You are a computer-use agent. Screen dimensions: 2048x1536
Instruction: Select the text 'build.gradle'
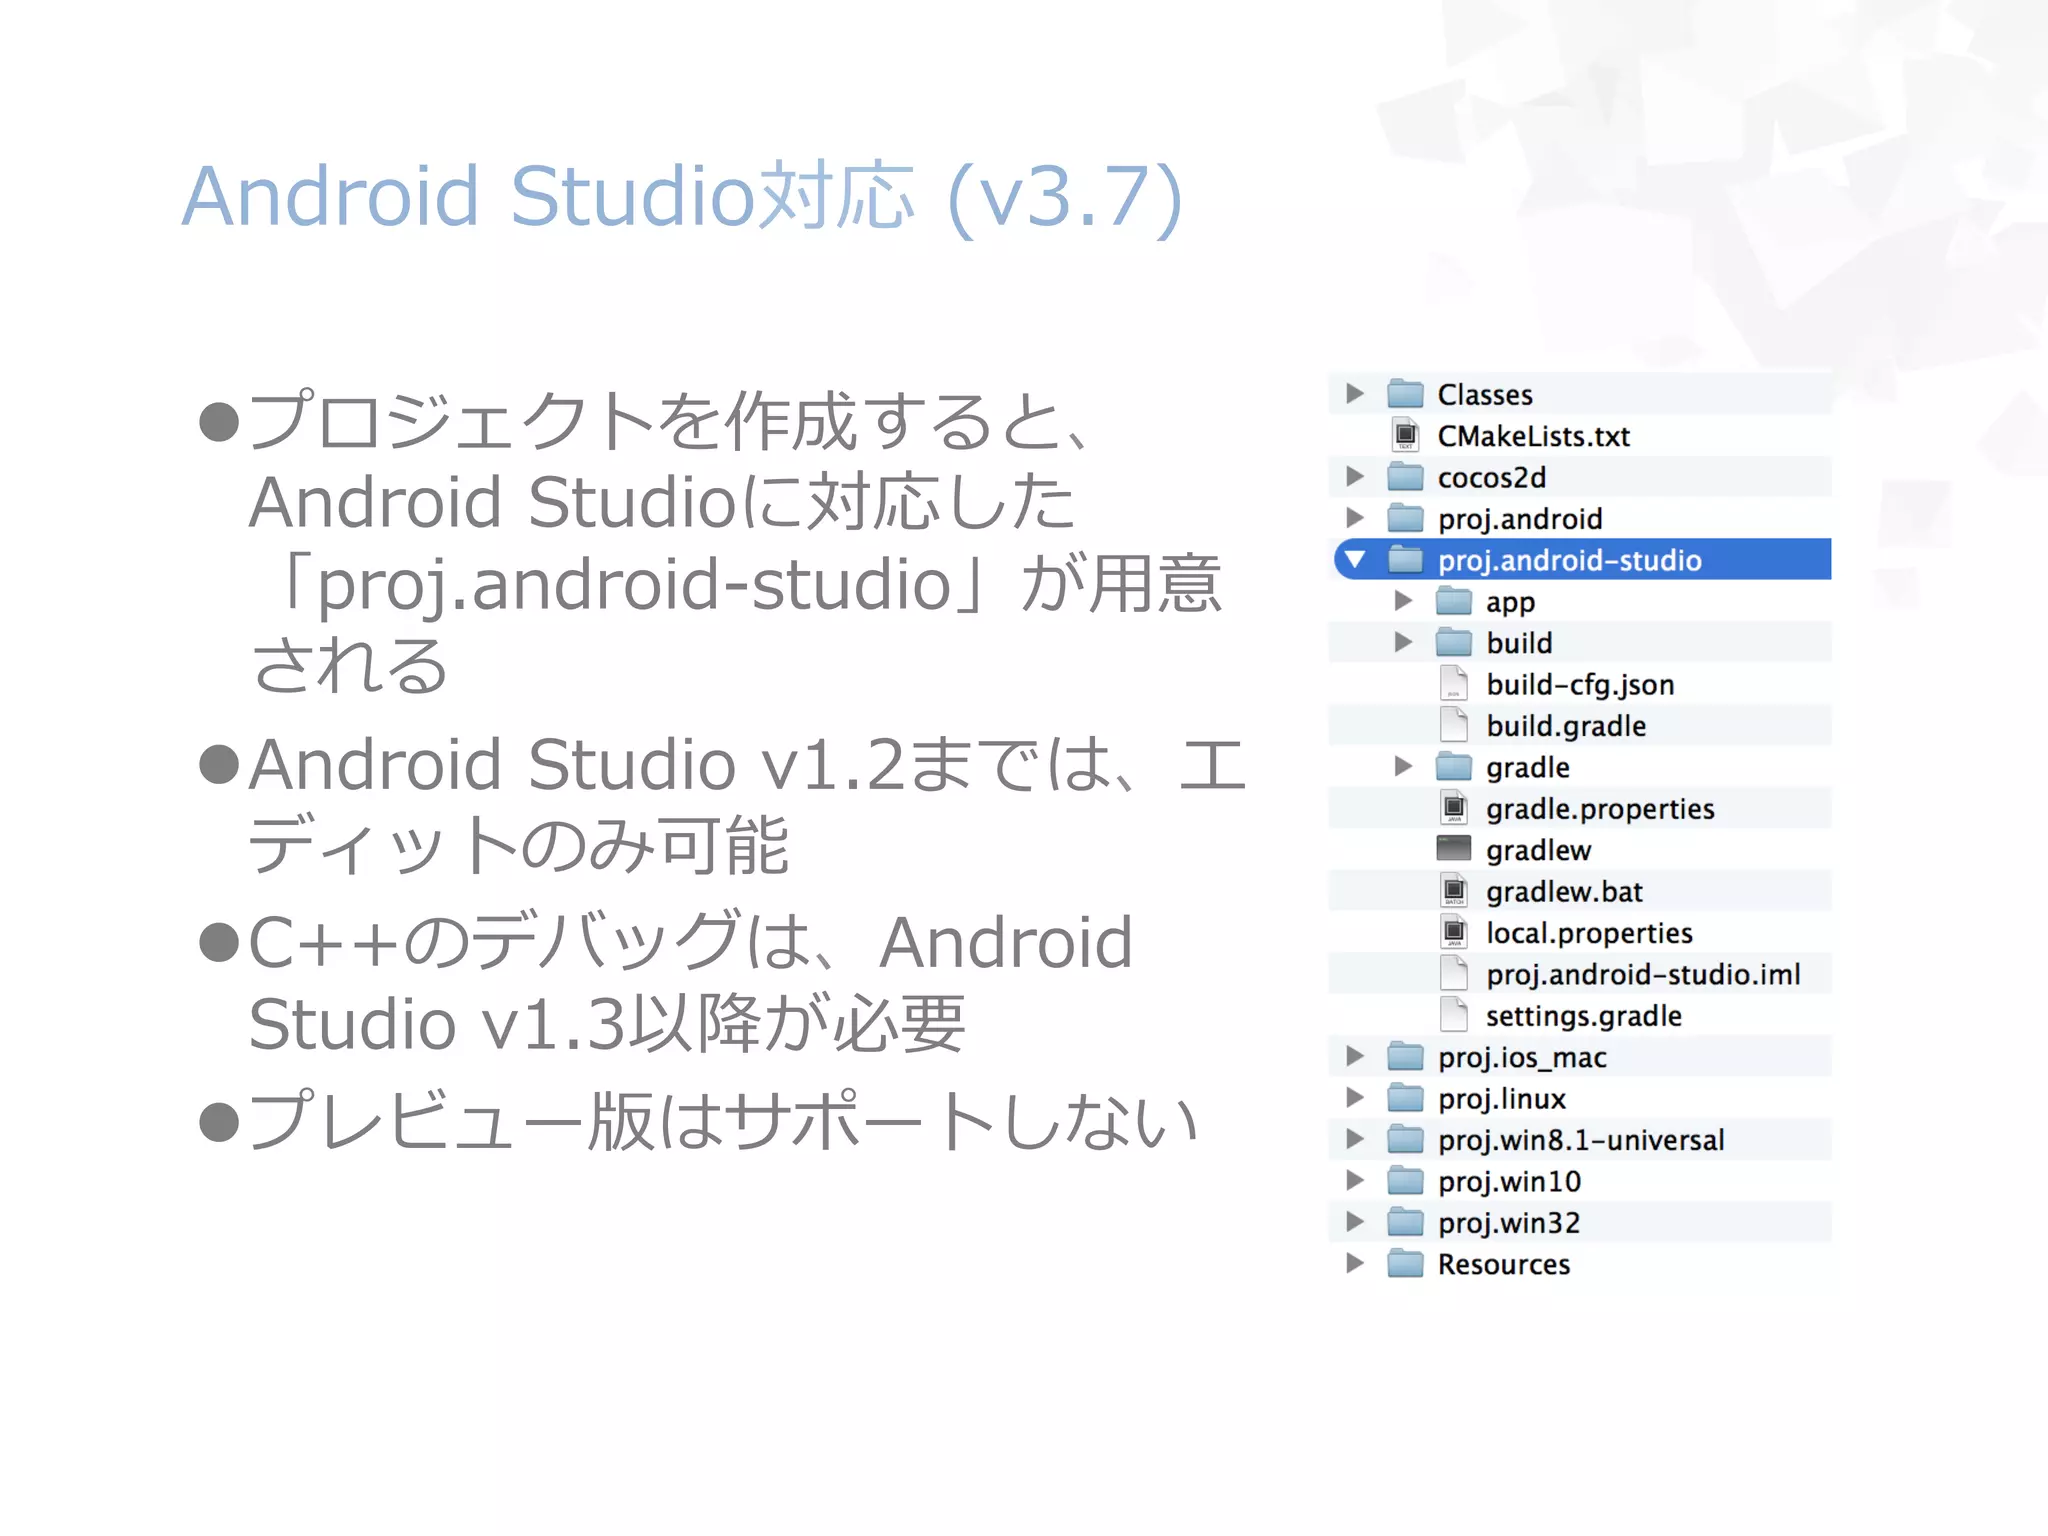pyautogui.click(x=1566, y=726)
